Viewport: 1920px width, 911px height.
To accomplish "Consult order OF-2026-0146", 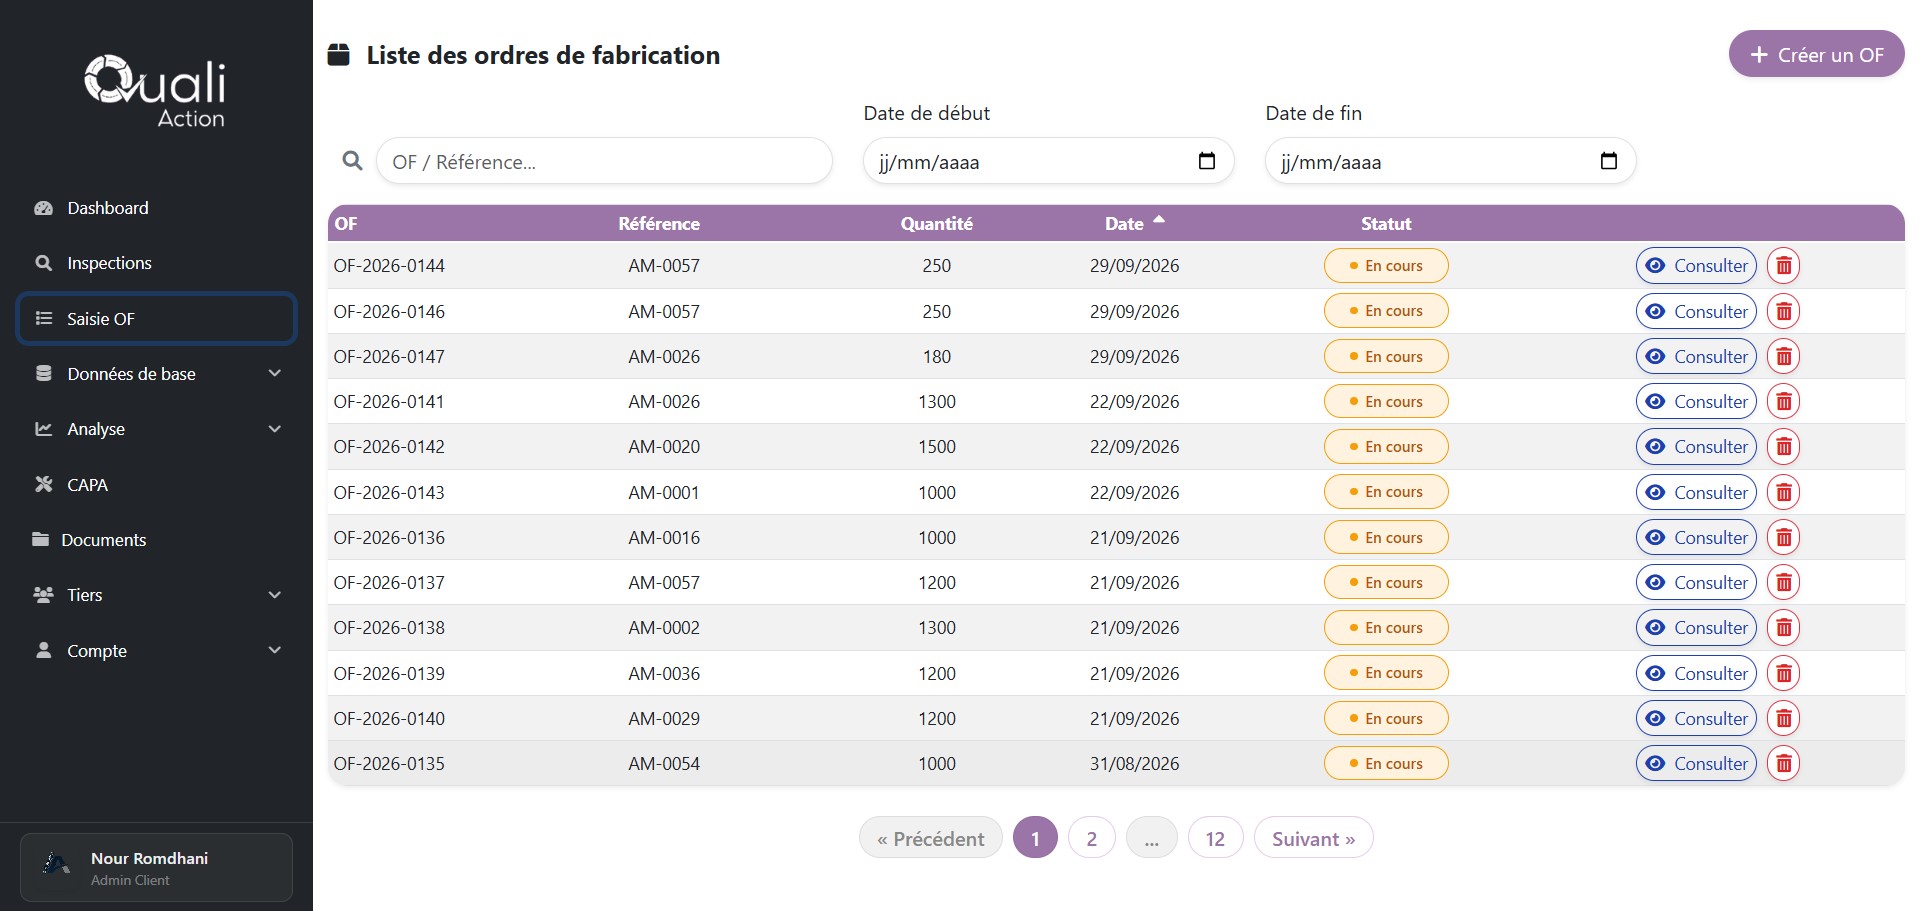I will pyautogui.click(x=1696, y=311).
